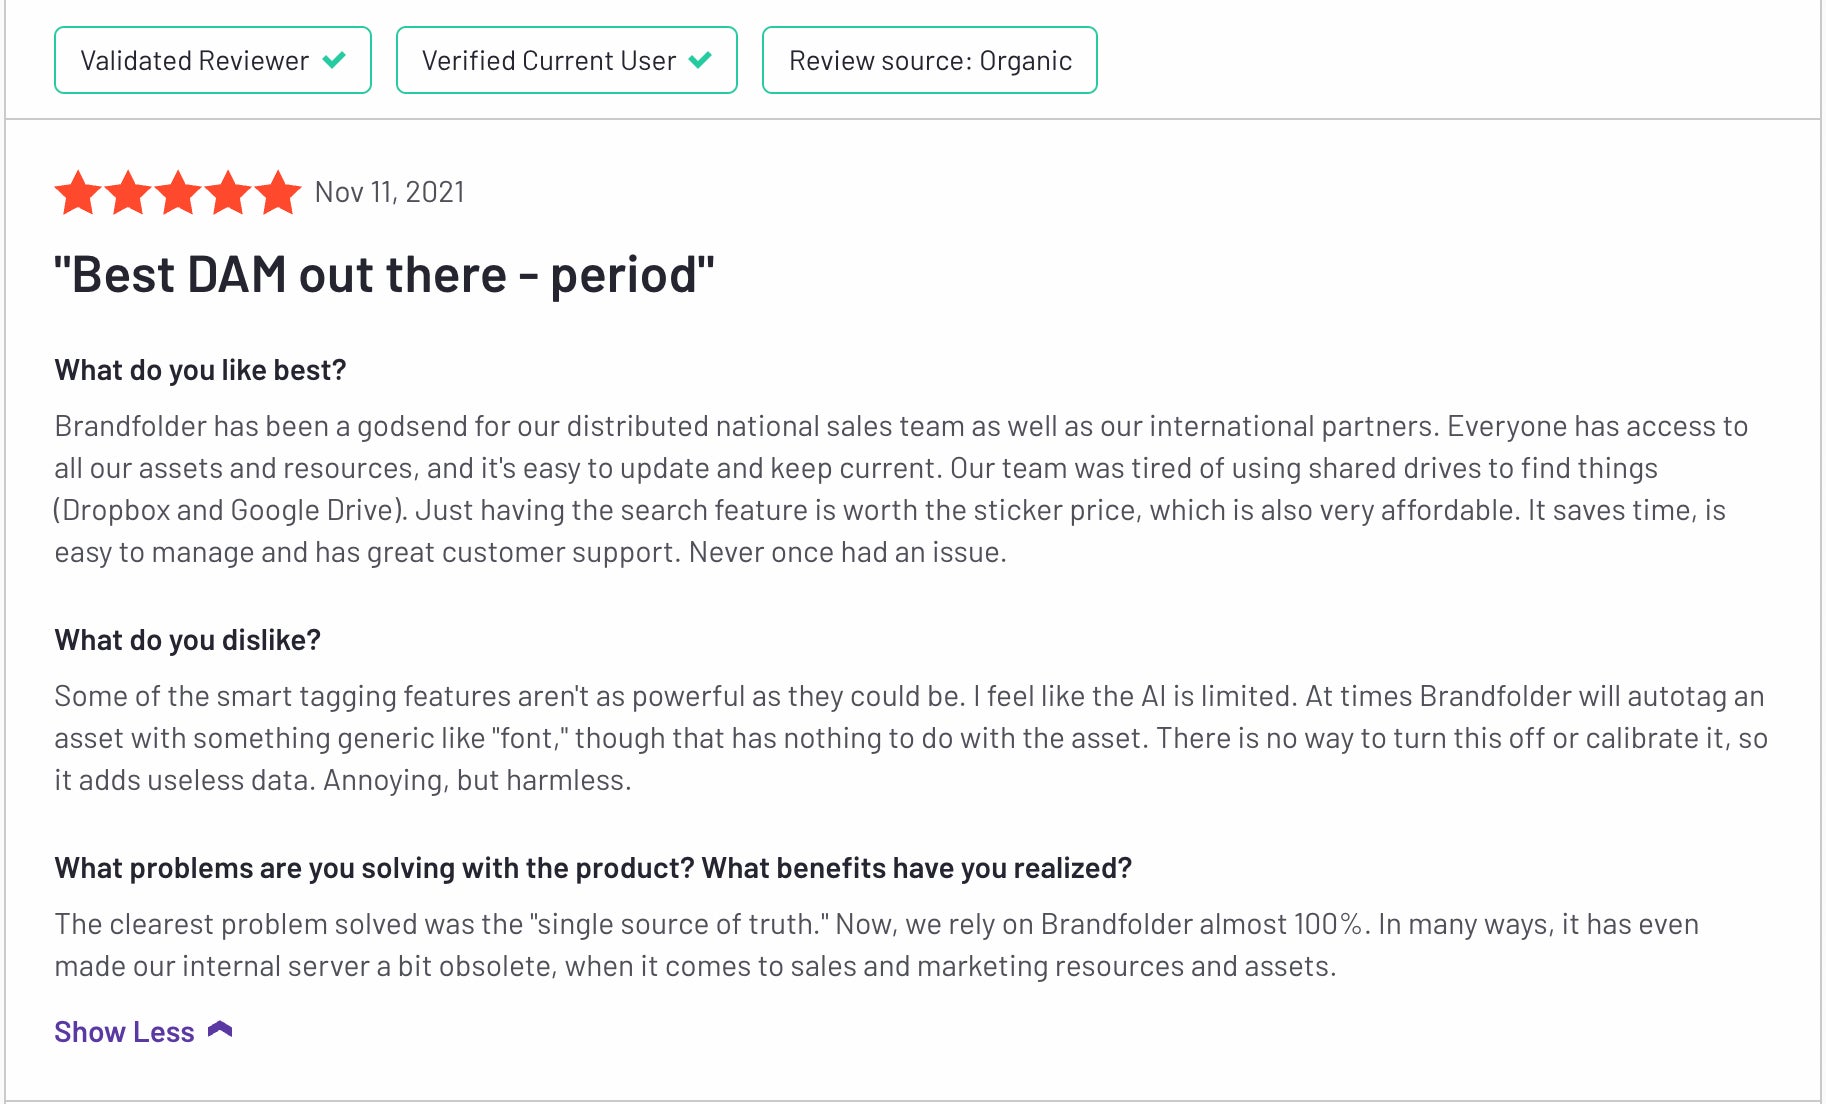
Task: Click the fifth orange rating star
Action: pyautogui.click(x=278, y=192)
